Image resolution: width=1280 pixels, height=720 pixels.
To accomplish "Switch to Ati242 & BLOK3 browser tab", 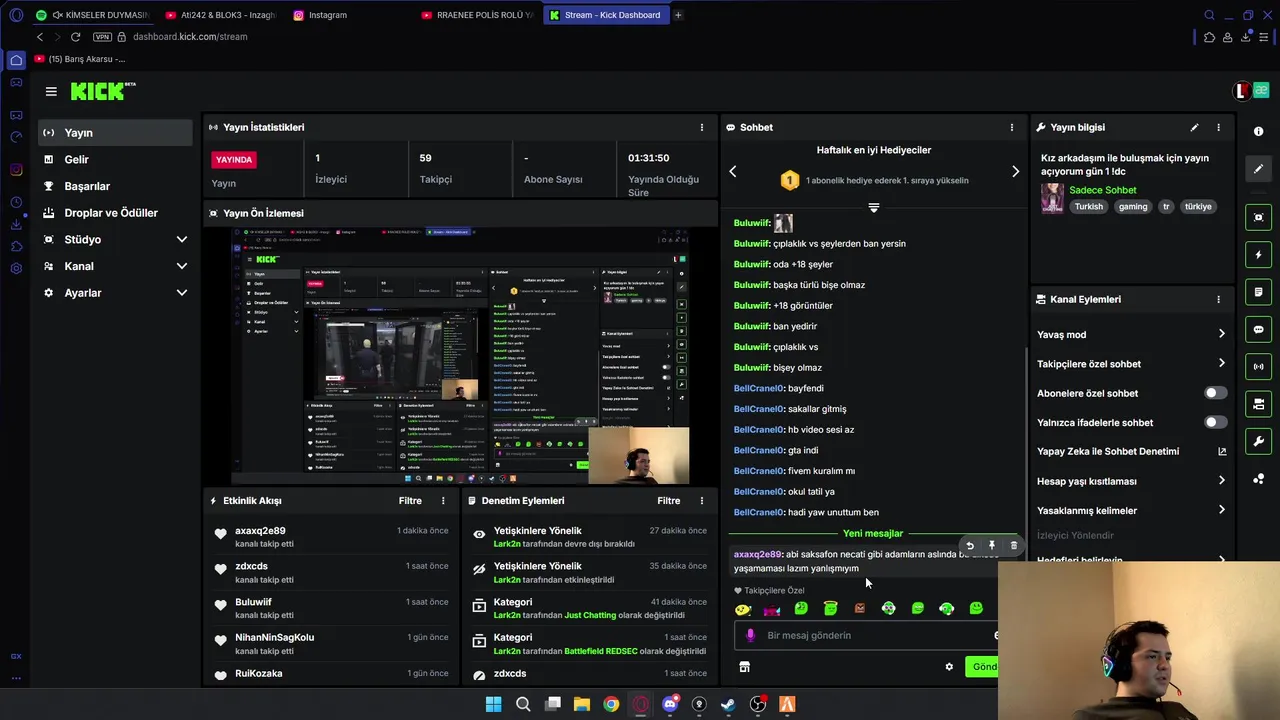I will (219, 15).
